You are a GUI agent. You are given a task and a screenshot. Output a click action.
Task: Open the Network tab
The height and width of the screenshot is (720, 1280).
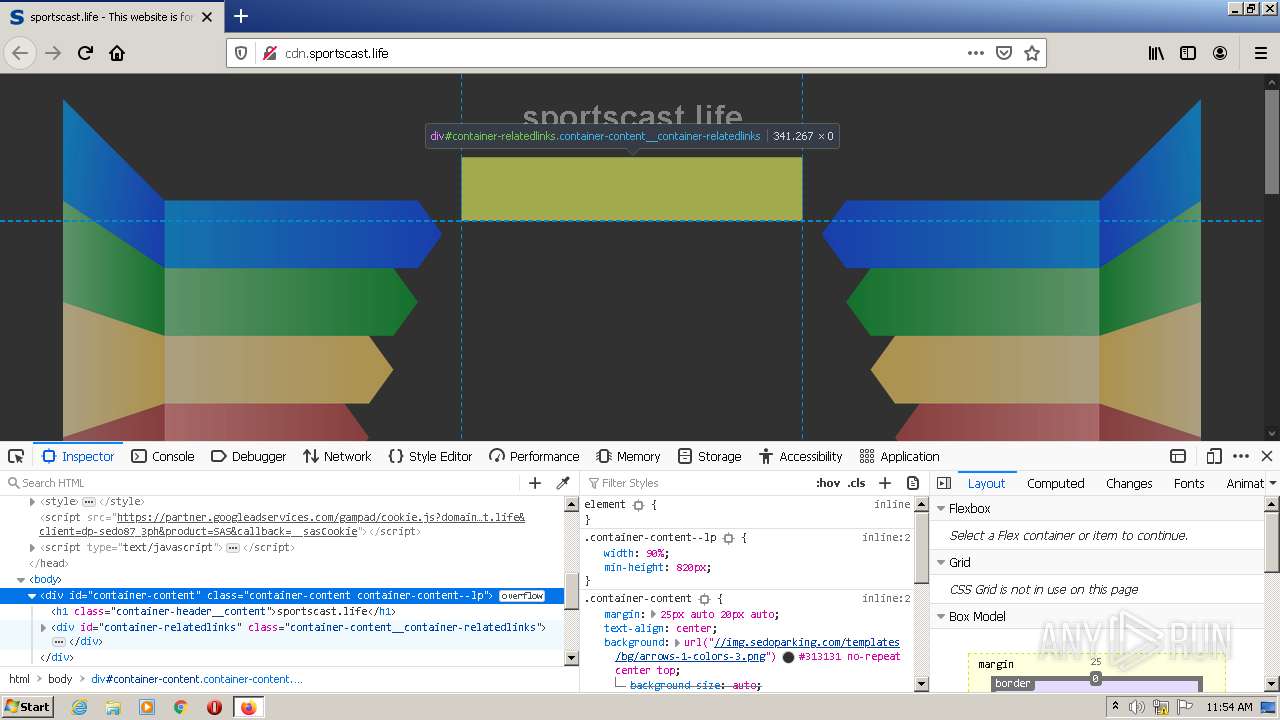pyautogui.click(x=337, y=456)
